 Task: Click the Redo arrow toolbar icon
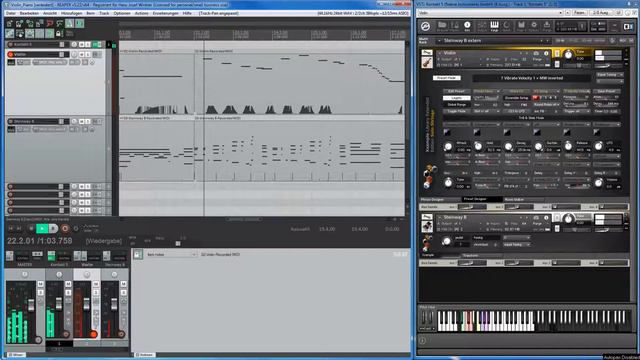click(x=60, y=23)
